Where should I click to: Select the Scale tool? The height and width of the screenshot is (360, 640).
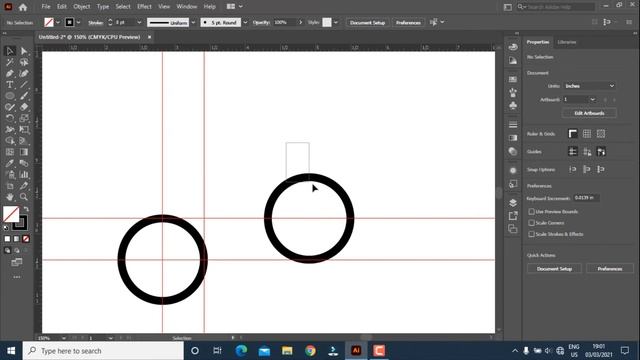tap(24, 118)
